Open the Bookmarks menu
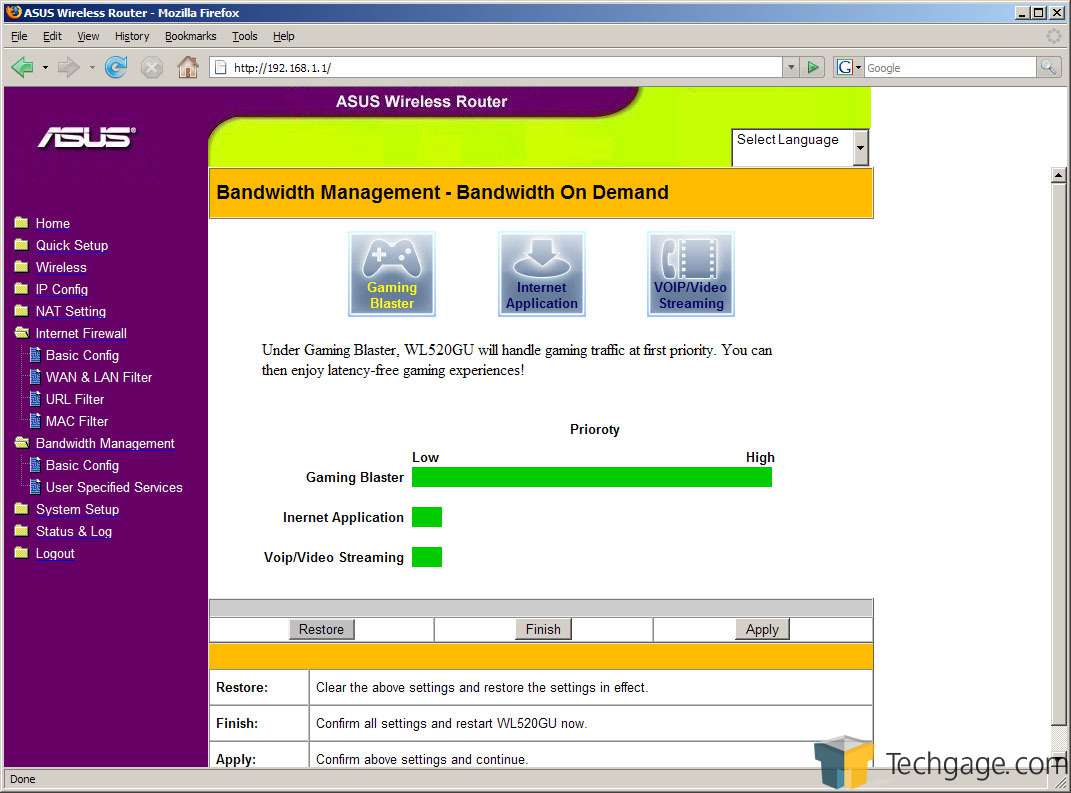 [191, 36]
